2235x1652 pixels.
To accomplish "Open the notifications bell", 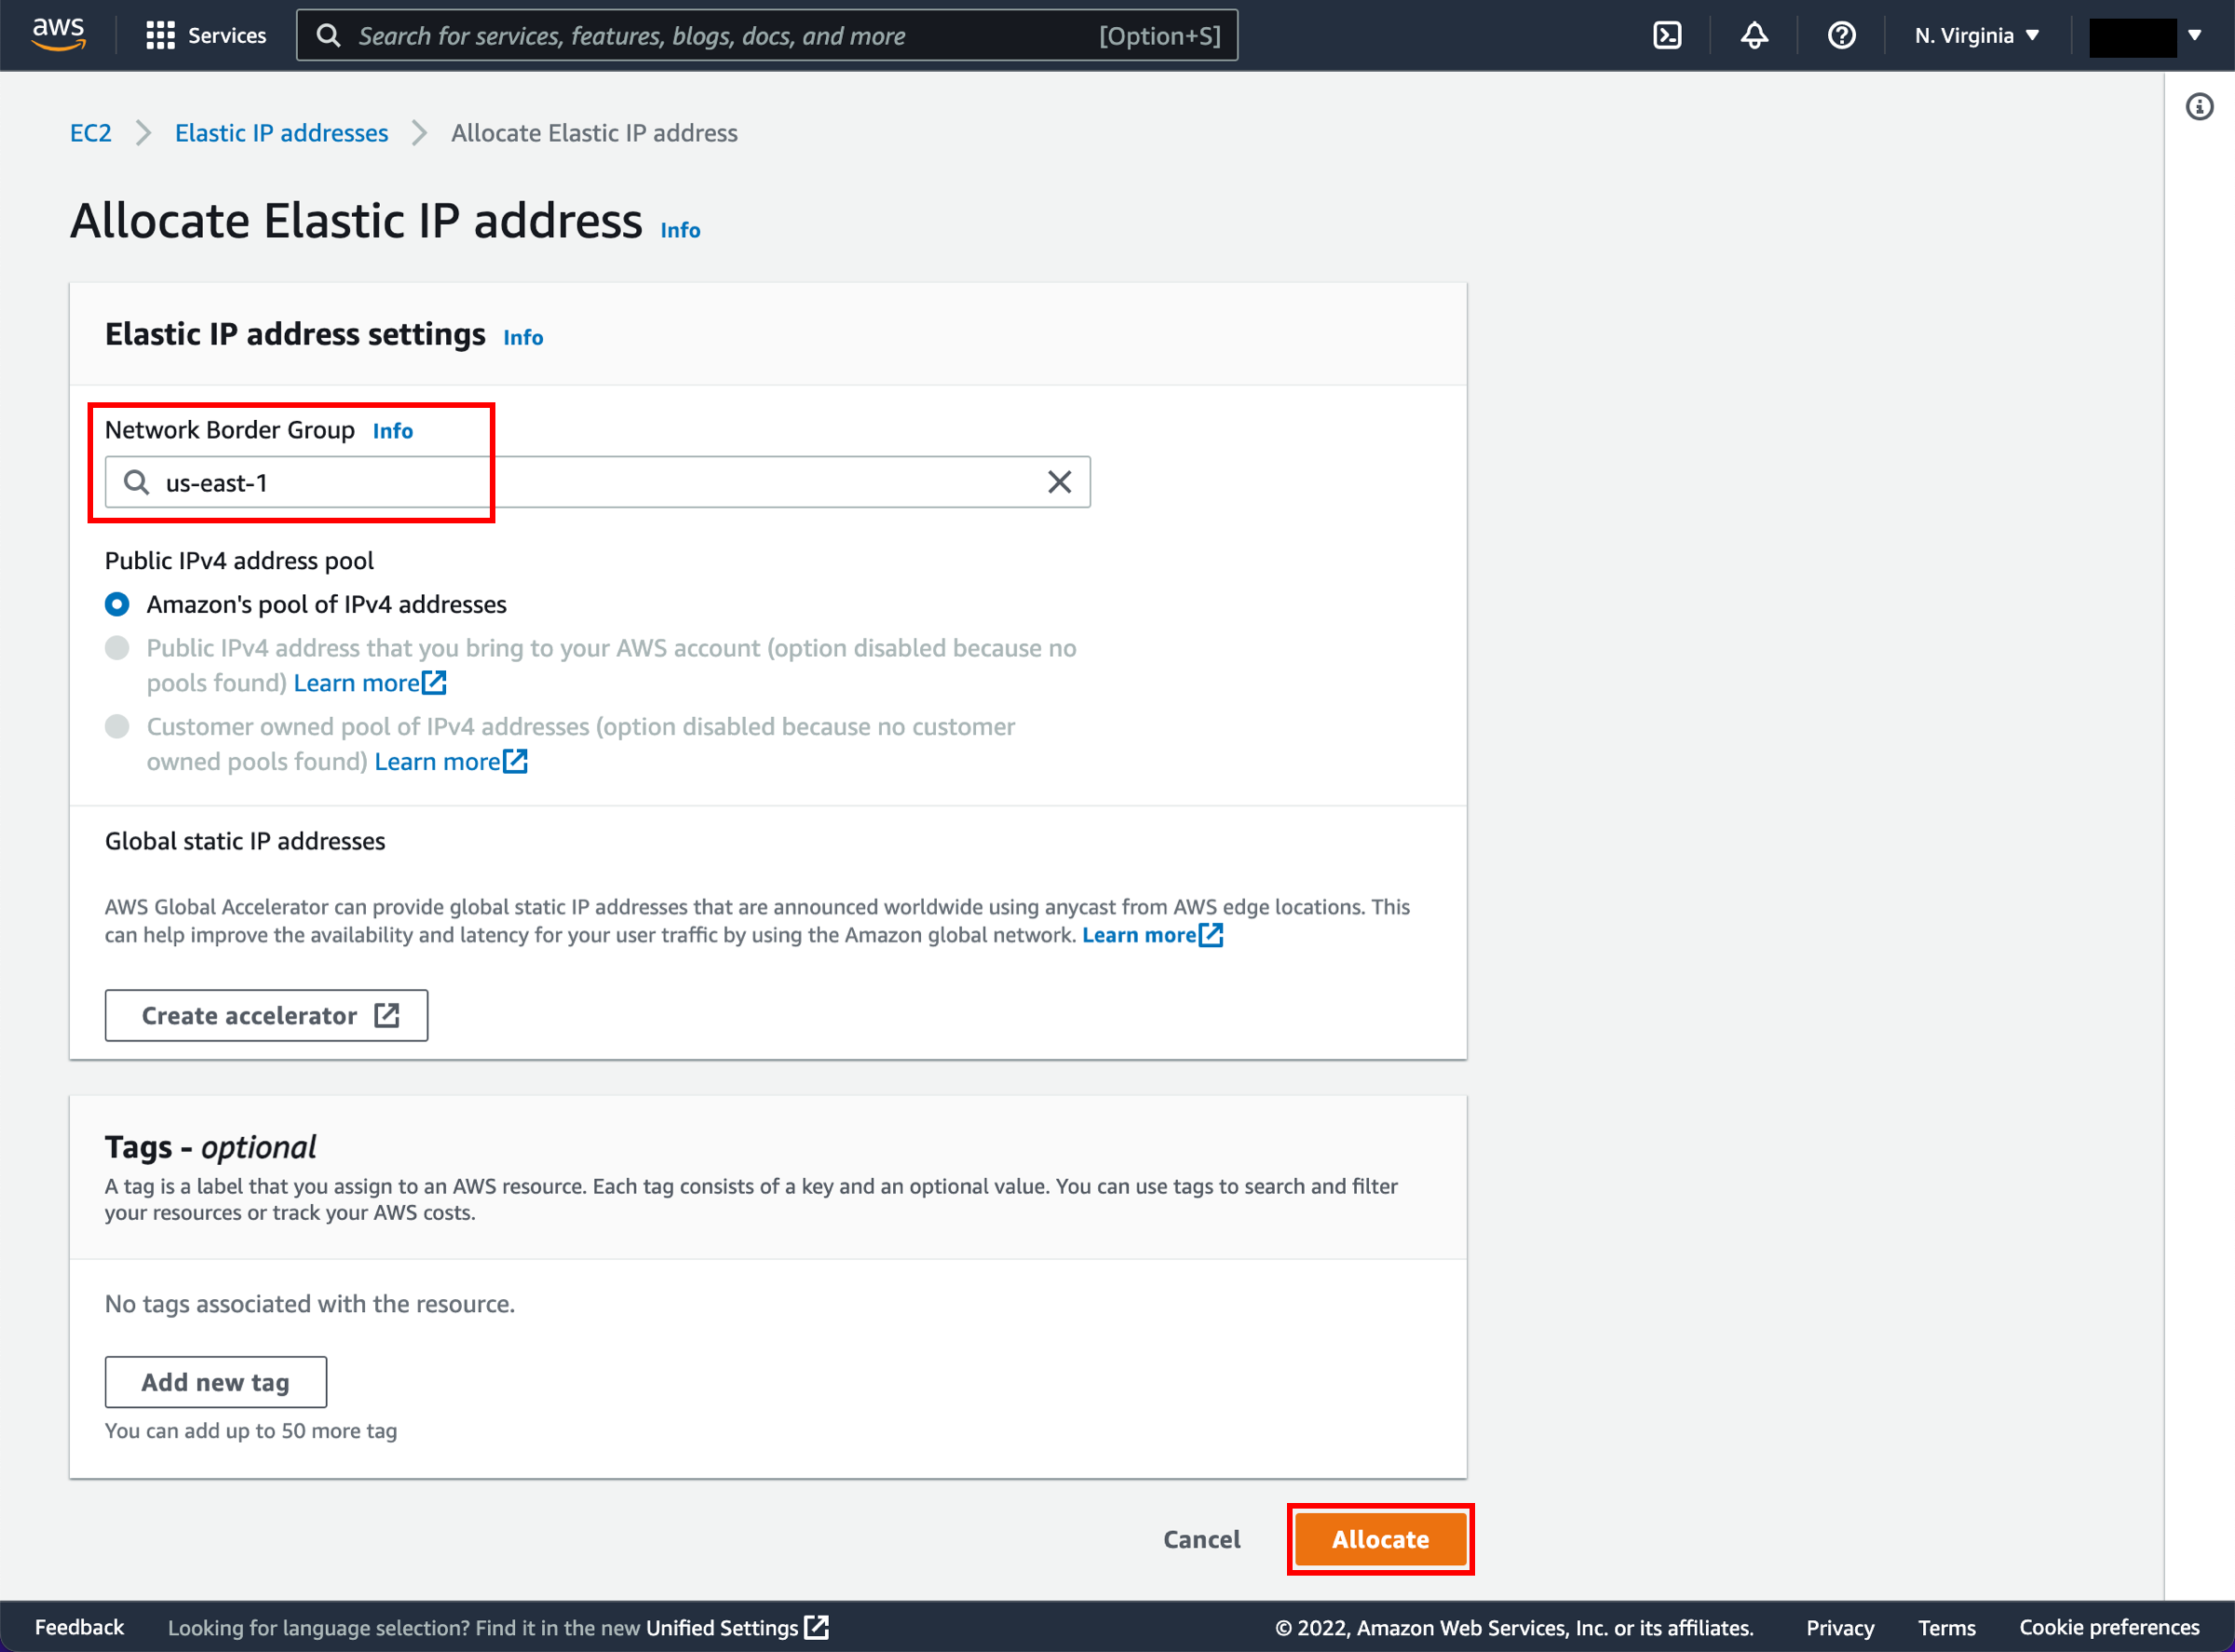I will [1754, 36].
